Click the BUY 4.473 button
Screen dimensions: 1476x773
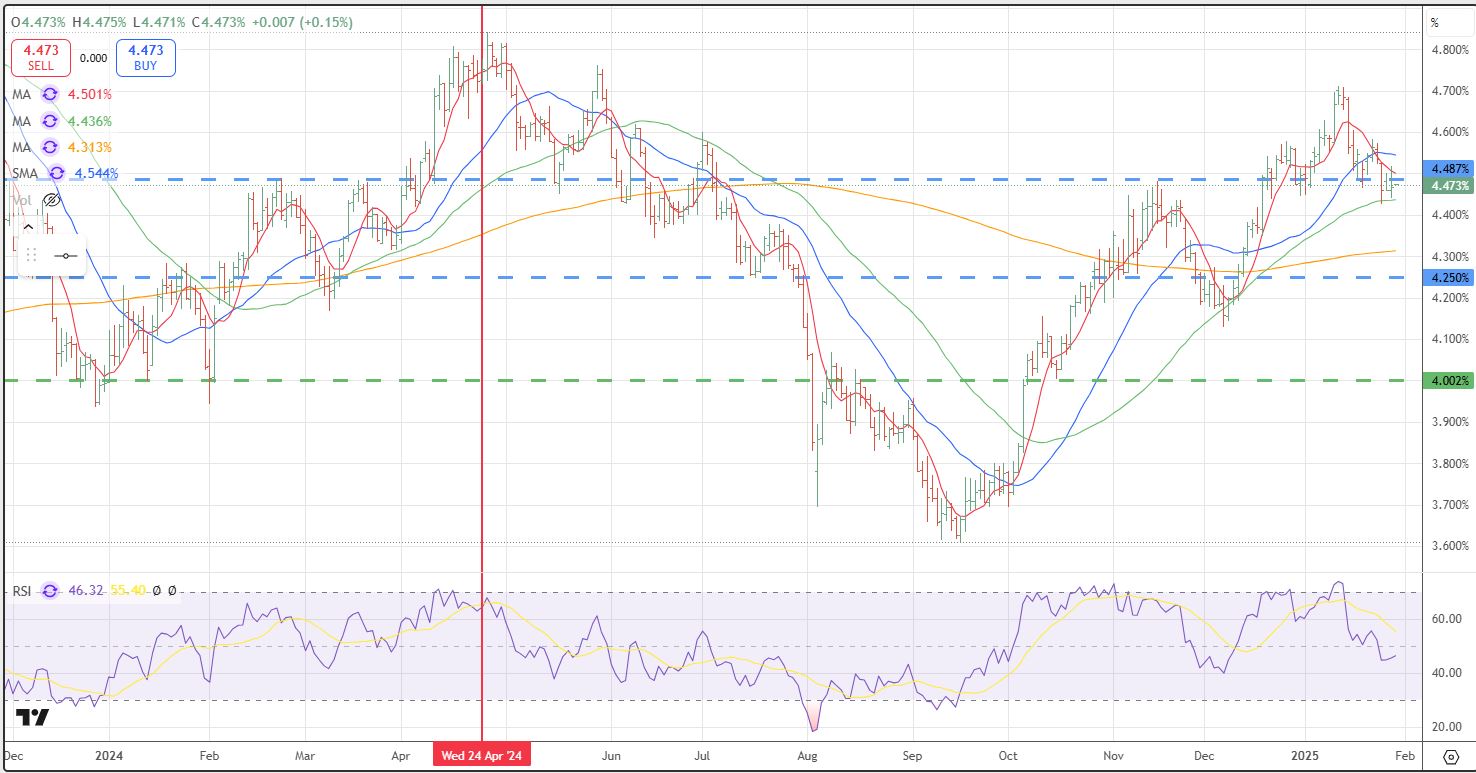pyautogui.click(x=145, y=58)
